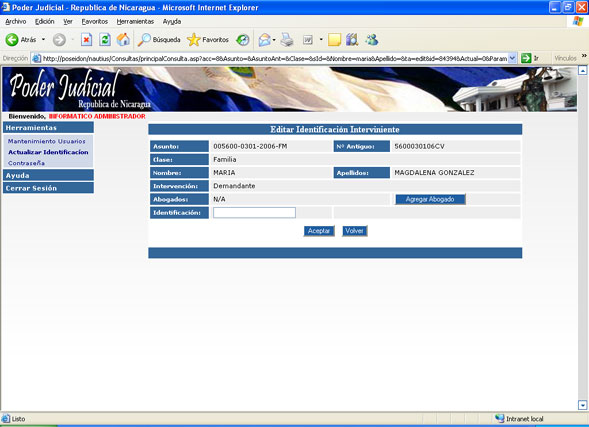Expand the Vínculos links chevron
Viewport: 589px width, 427px height.
584,56
